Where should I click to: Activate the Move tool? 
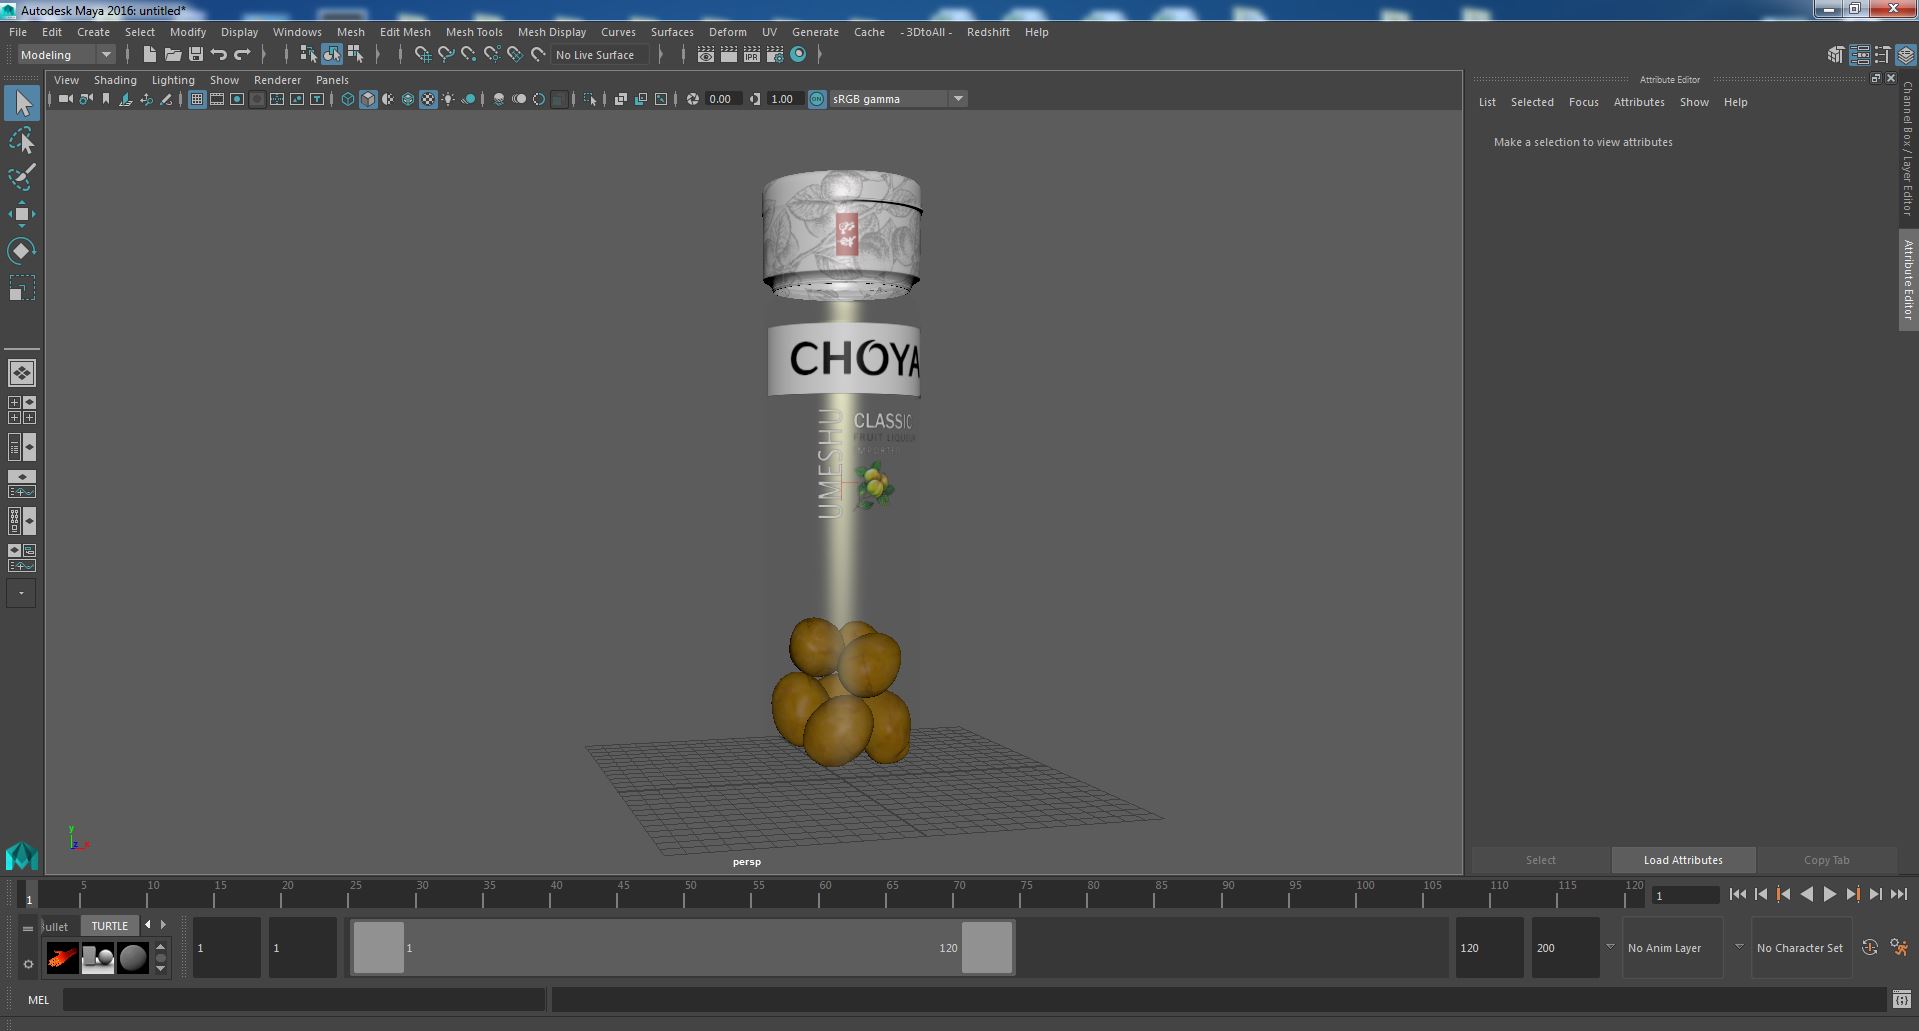(22, 214)
